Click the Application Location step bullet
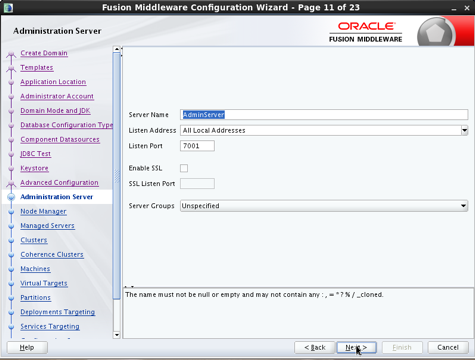Screen dimensions: 475x360 [x=11, y=82]
